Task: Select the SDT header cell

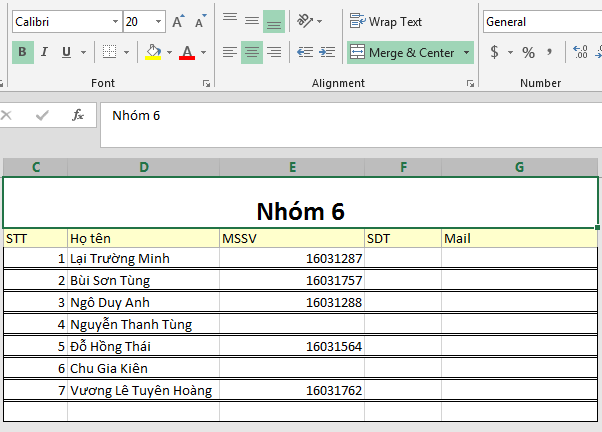Action: coord(403,238)
